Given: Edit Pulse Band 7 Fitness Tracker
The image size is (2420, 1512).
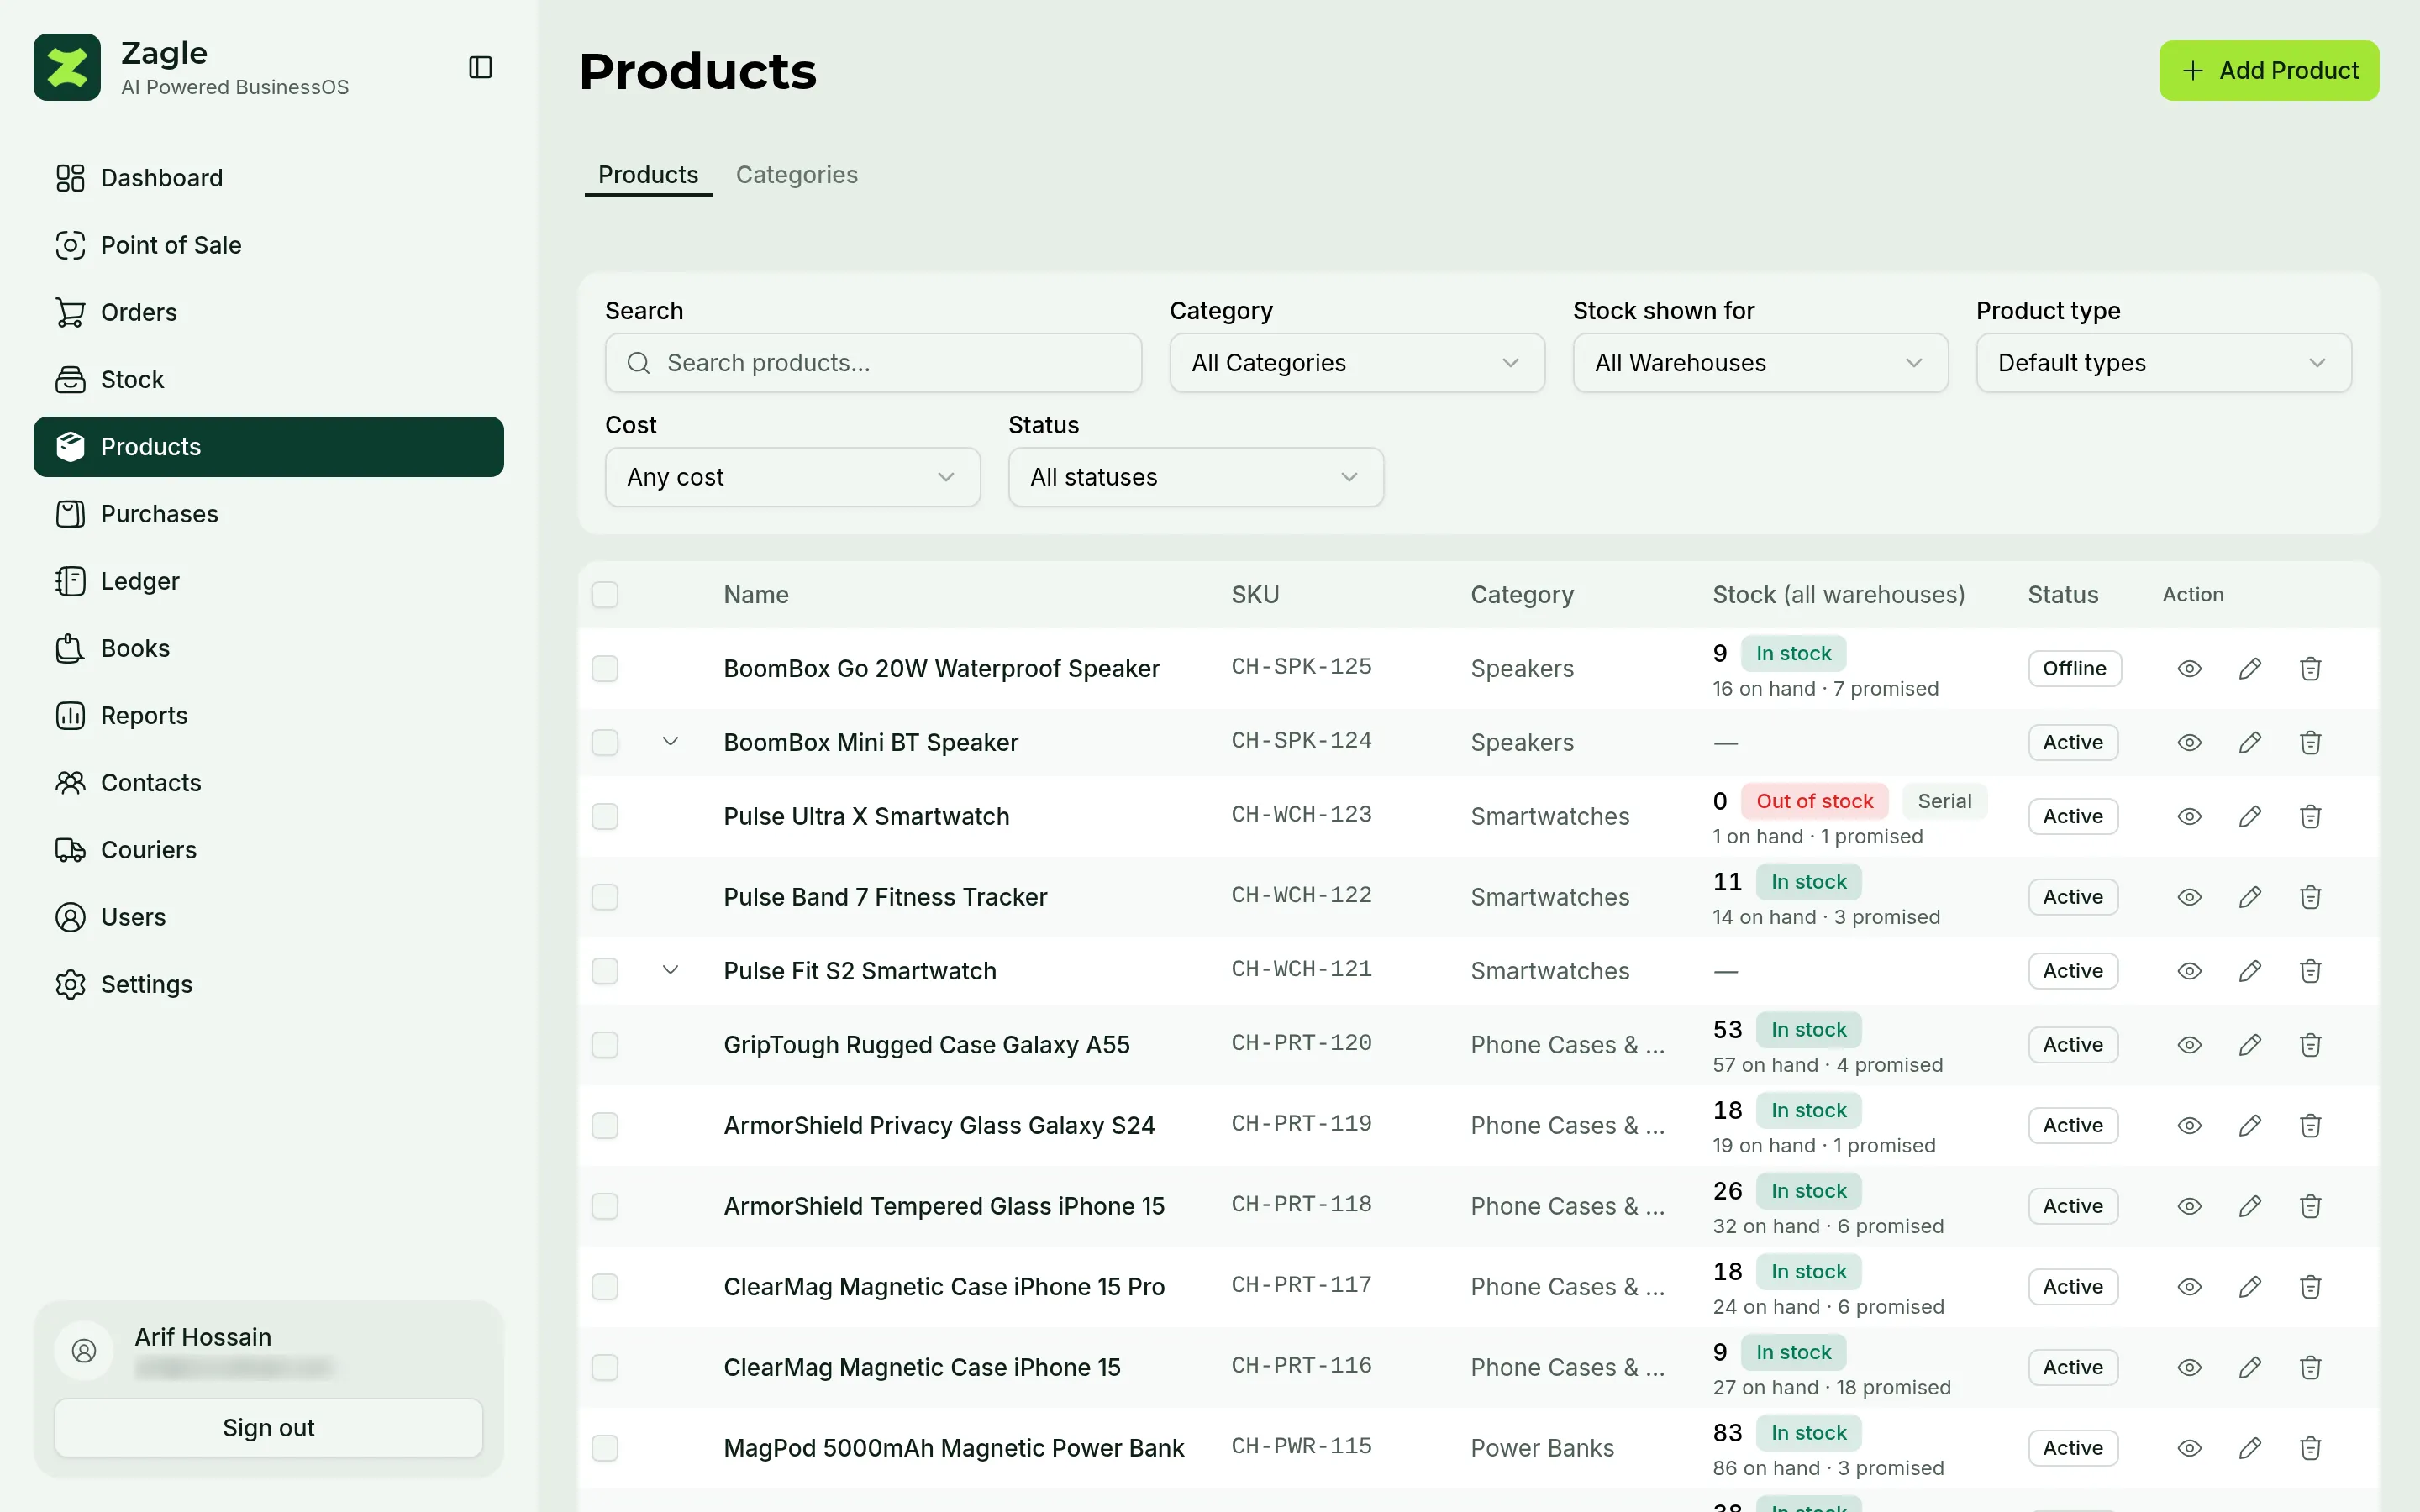Looking at the screenshot, I should (x=2250, y=897).
